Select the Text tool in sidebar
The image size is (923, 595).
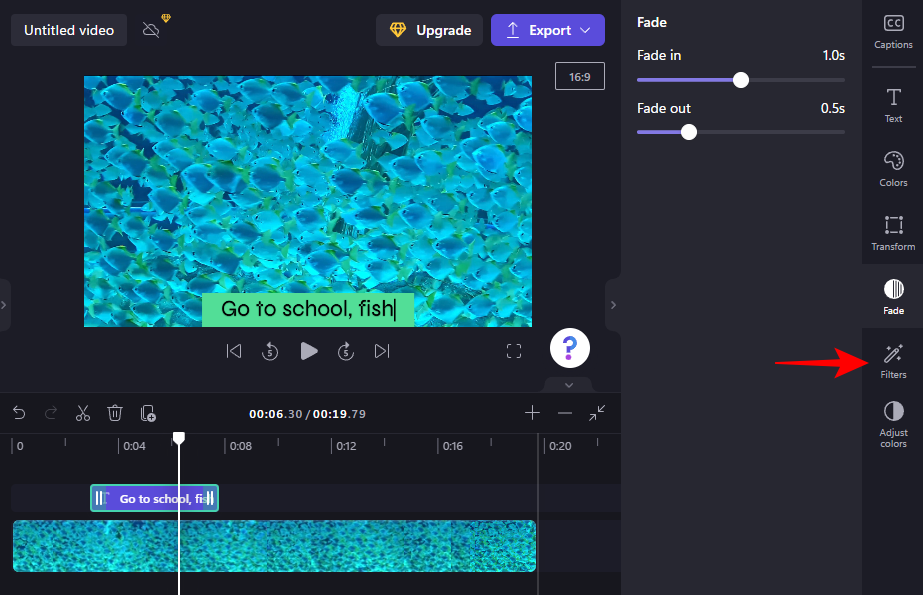coord(893,104)
